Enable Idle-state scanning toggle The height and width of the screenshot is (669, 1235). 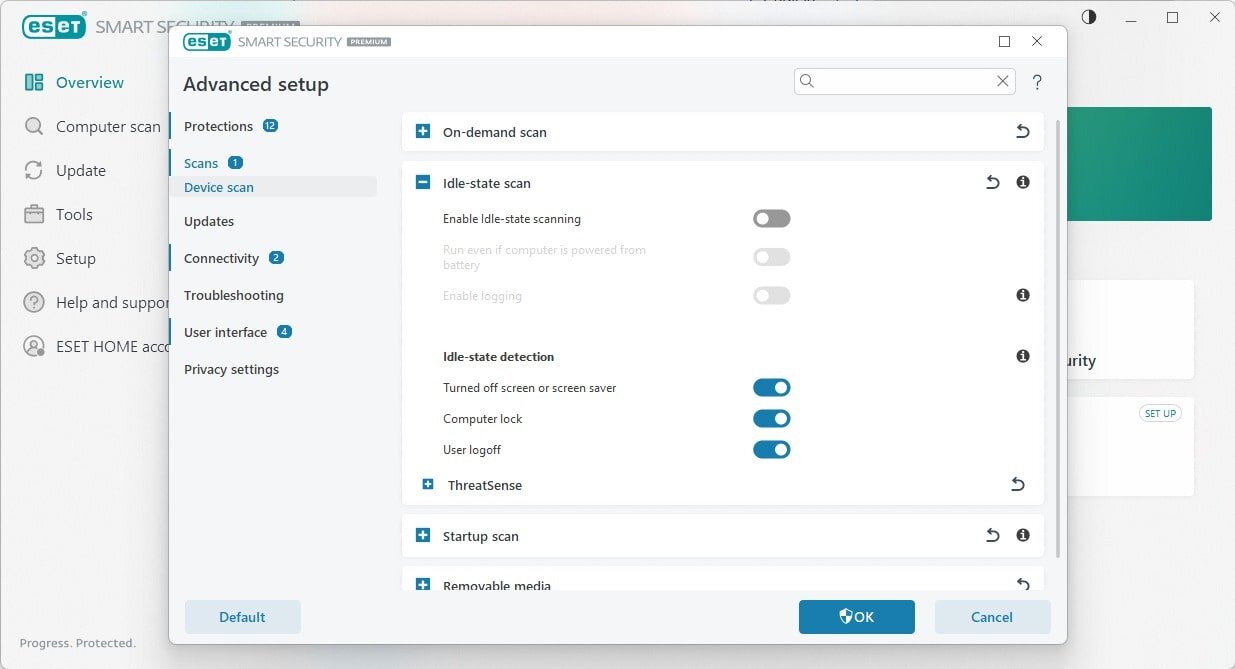[772, 219]
